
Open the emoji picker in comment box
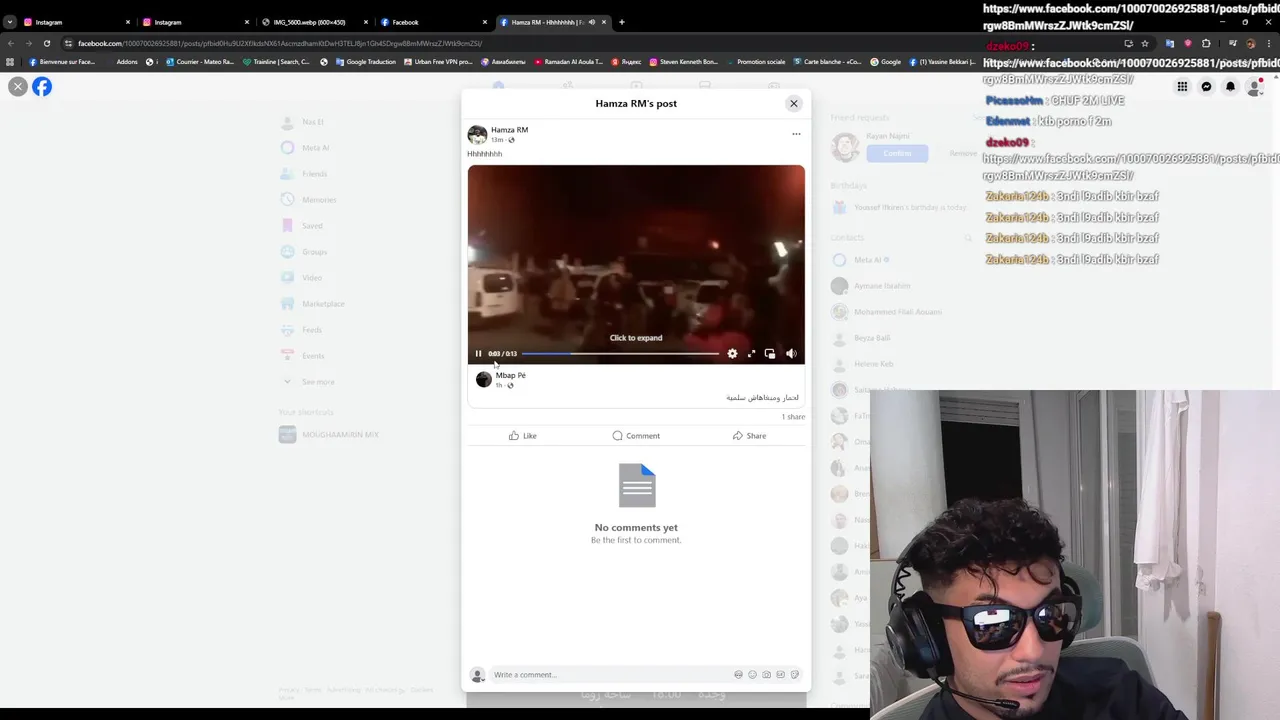(753, 674)
